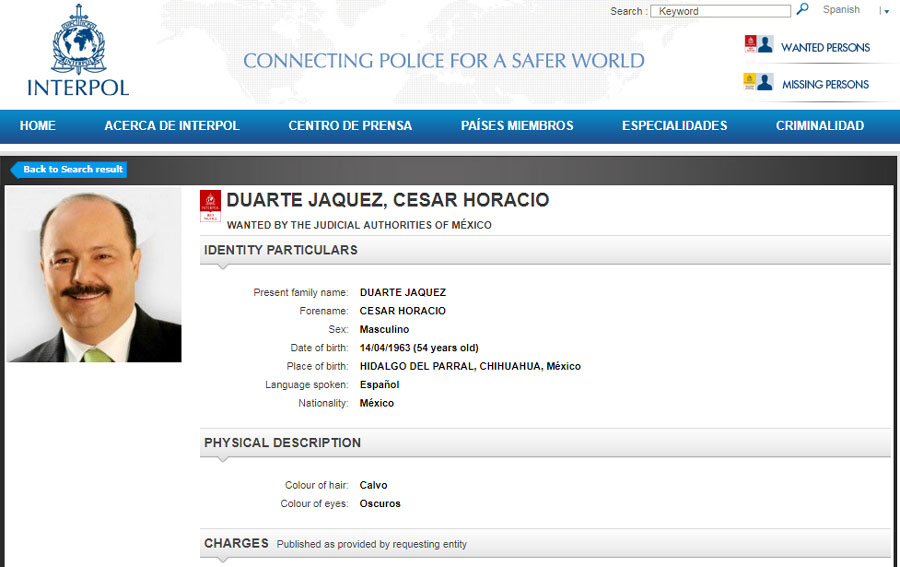This screenshot has width=900, height=567.
Task: Click the 'Present family name:' label
Action: 301,292
